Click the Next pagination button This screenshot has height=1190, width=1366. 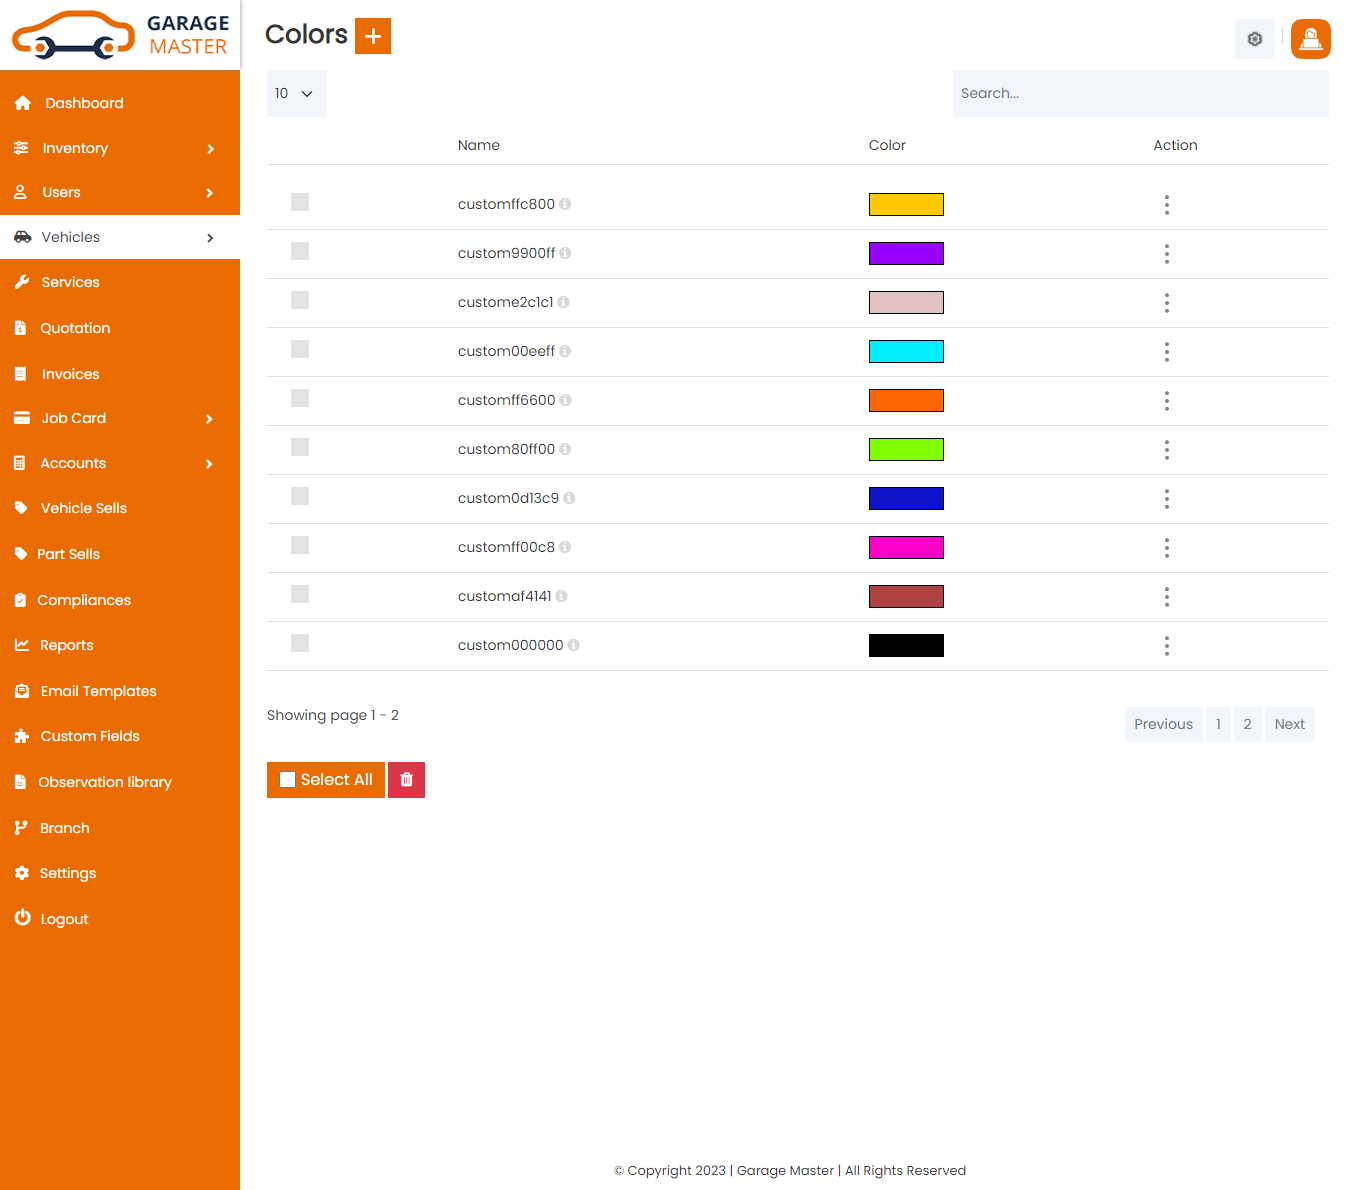[x=1289, y=724]
